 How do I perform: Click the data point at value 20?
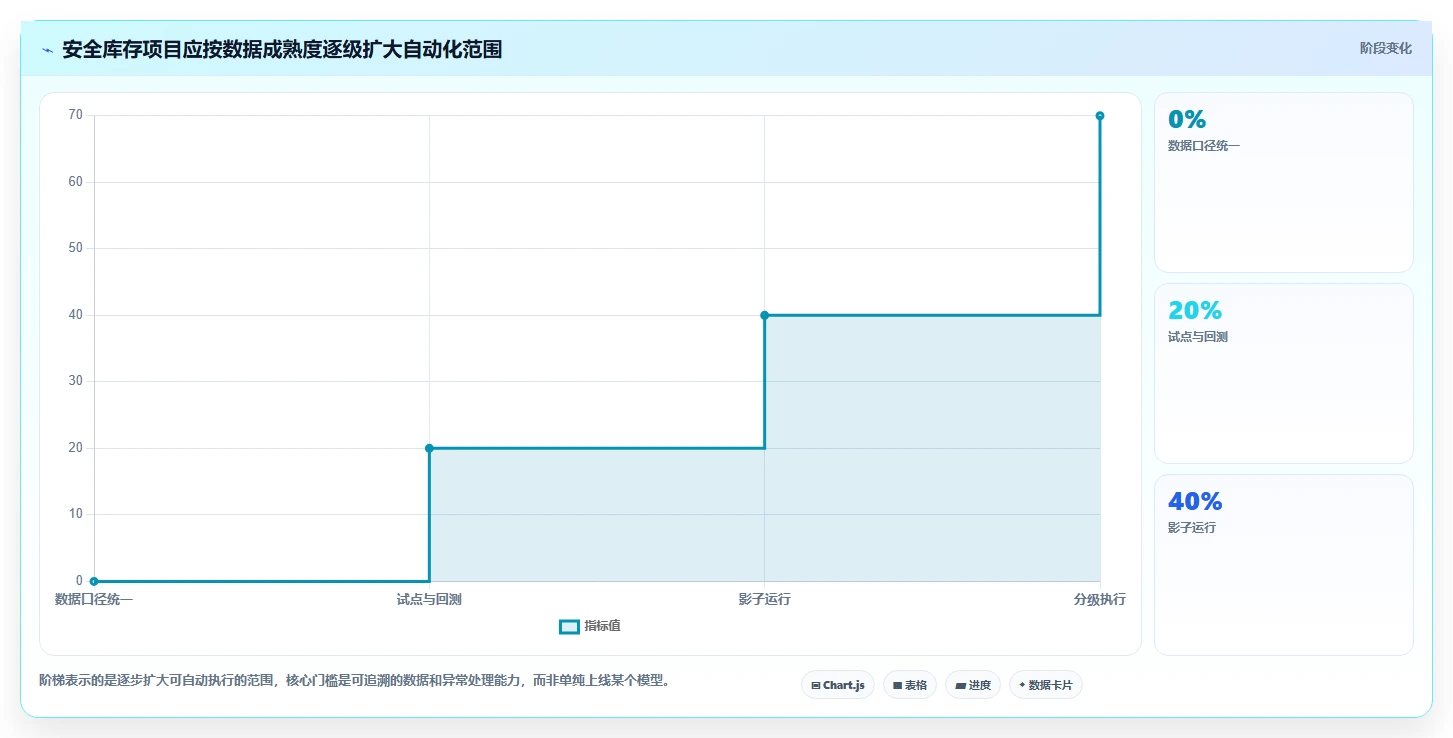click(x=429, y=448)
